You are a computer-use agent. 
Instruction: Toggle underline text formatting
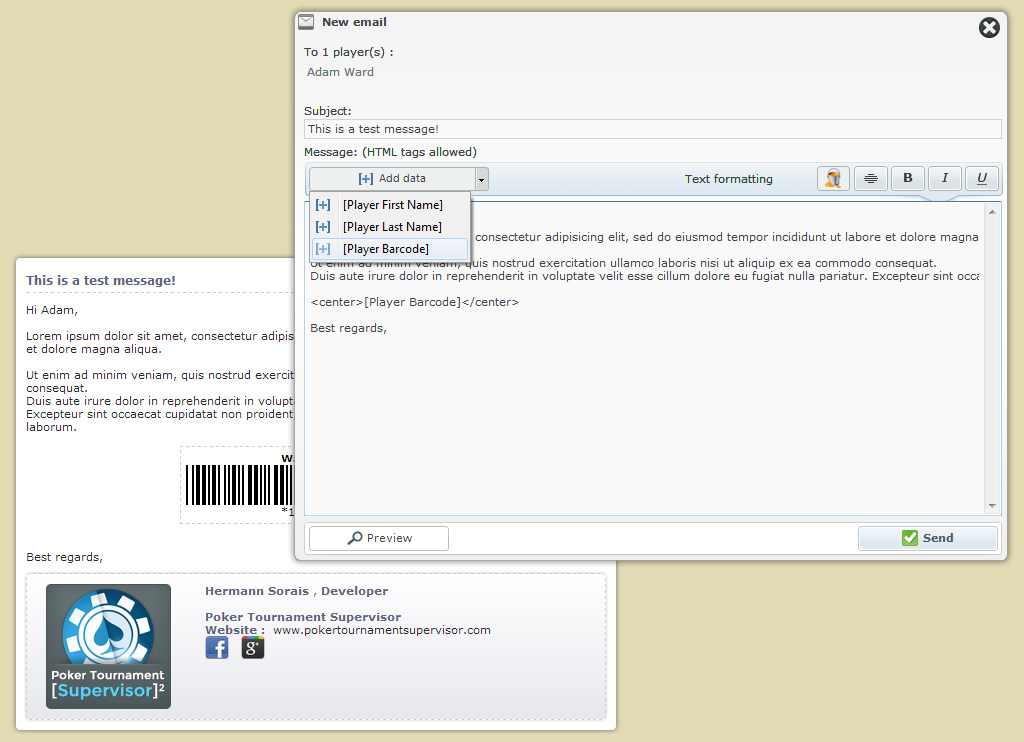pos(982,179)
